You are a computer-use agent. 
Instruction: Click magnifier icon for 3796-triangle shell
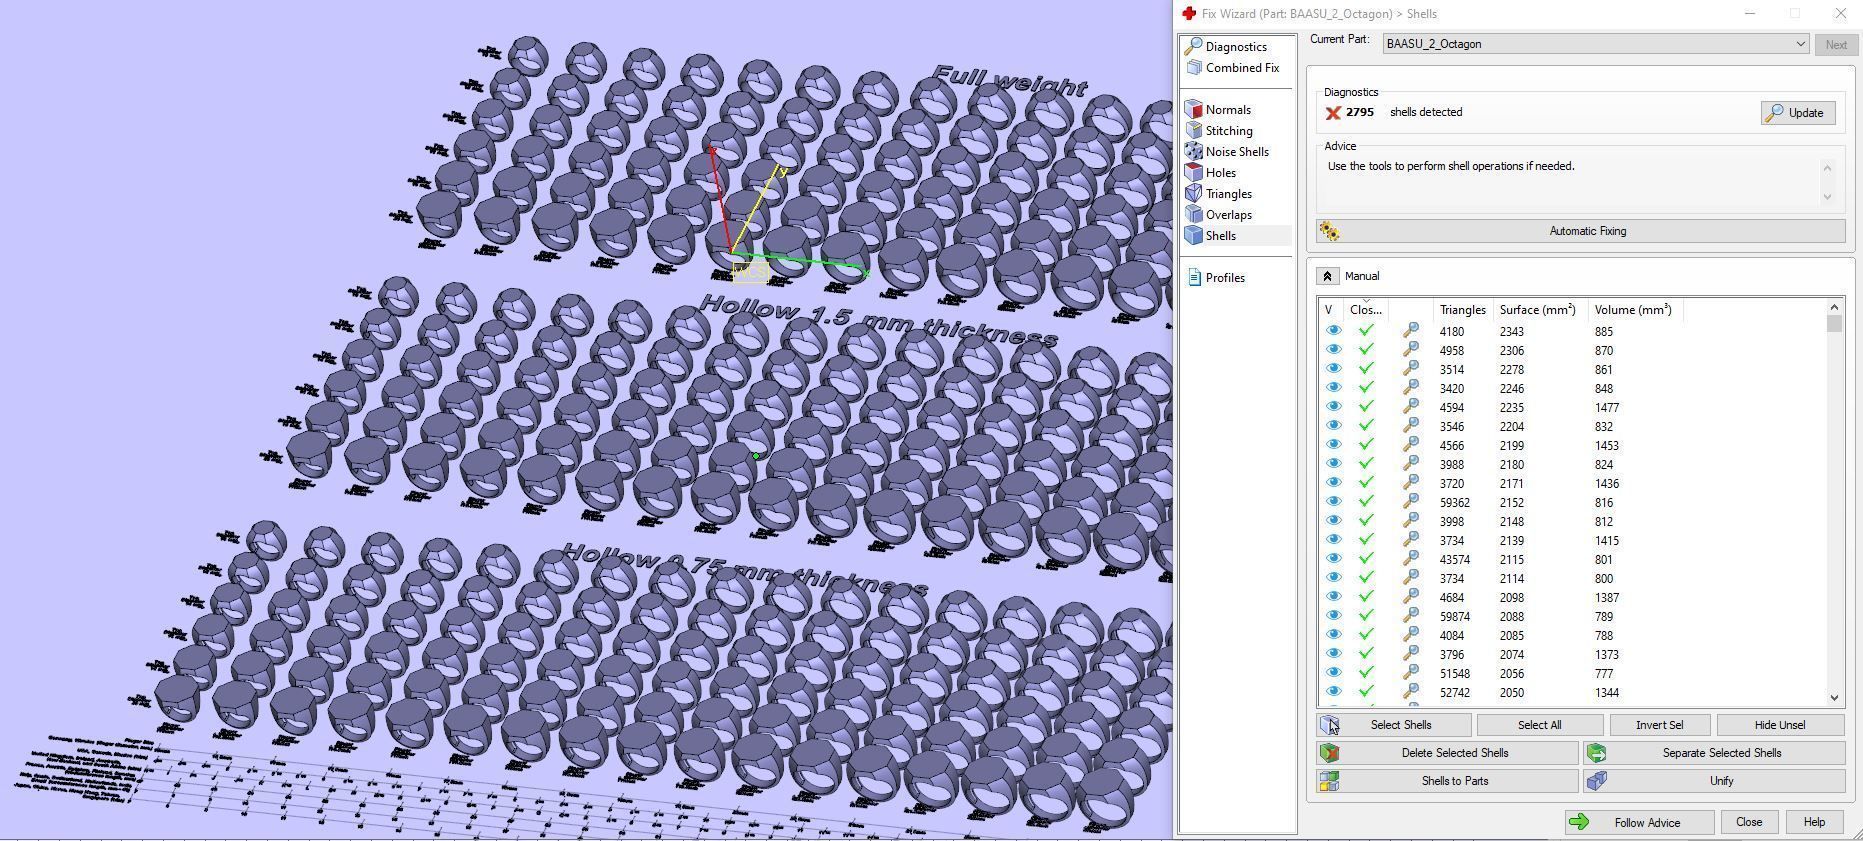click(1410, 654)
